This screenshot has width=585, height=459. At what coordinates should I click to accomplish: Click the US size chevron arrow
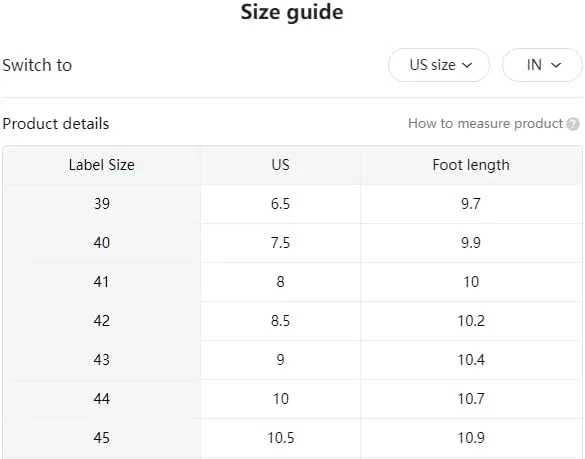(x=467, y=65)
